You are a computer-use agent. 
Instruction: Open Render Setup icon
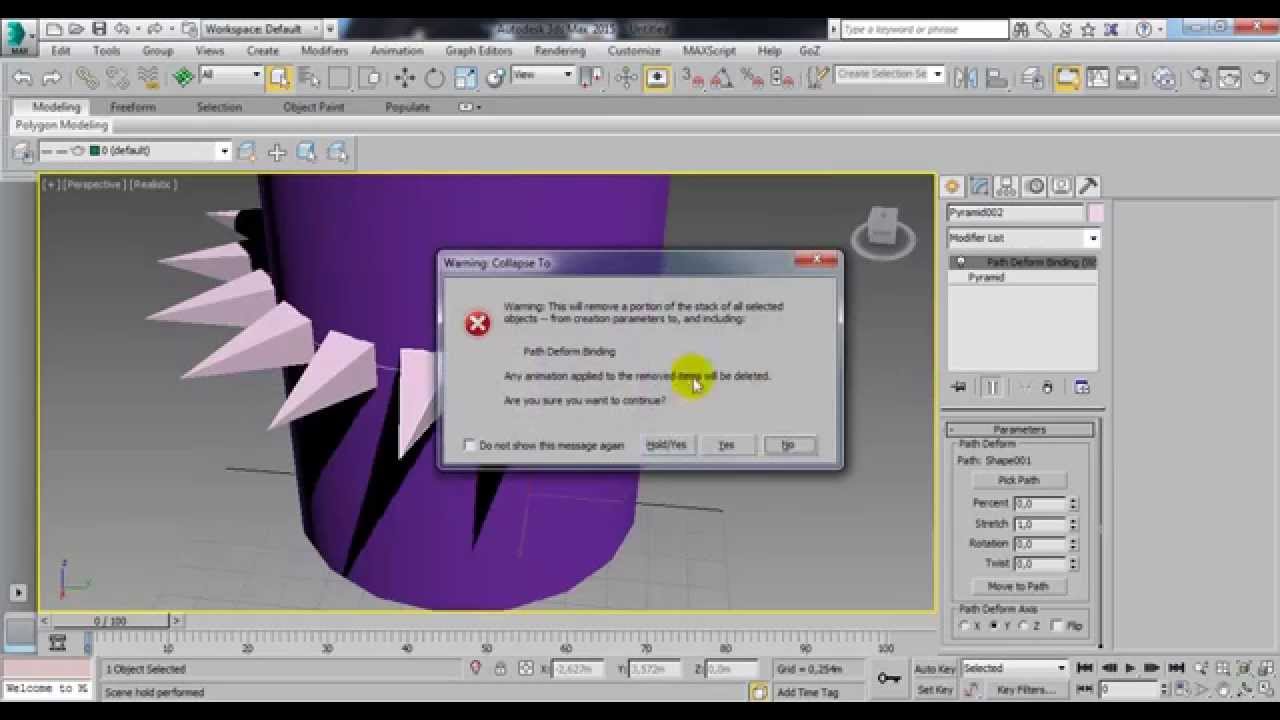[1200, 77]
